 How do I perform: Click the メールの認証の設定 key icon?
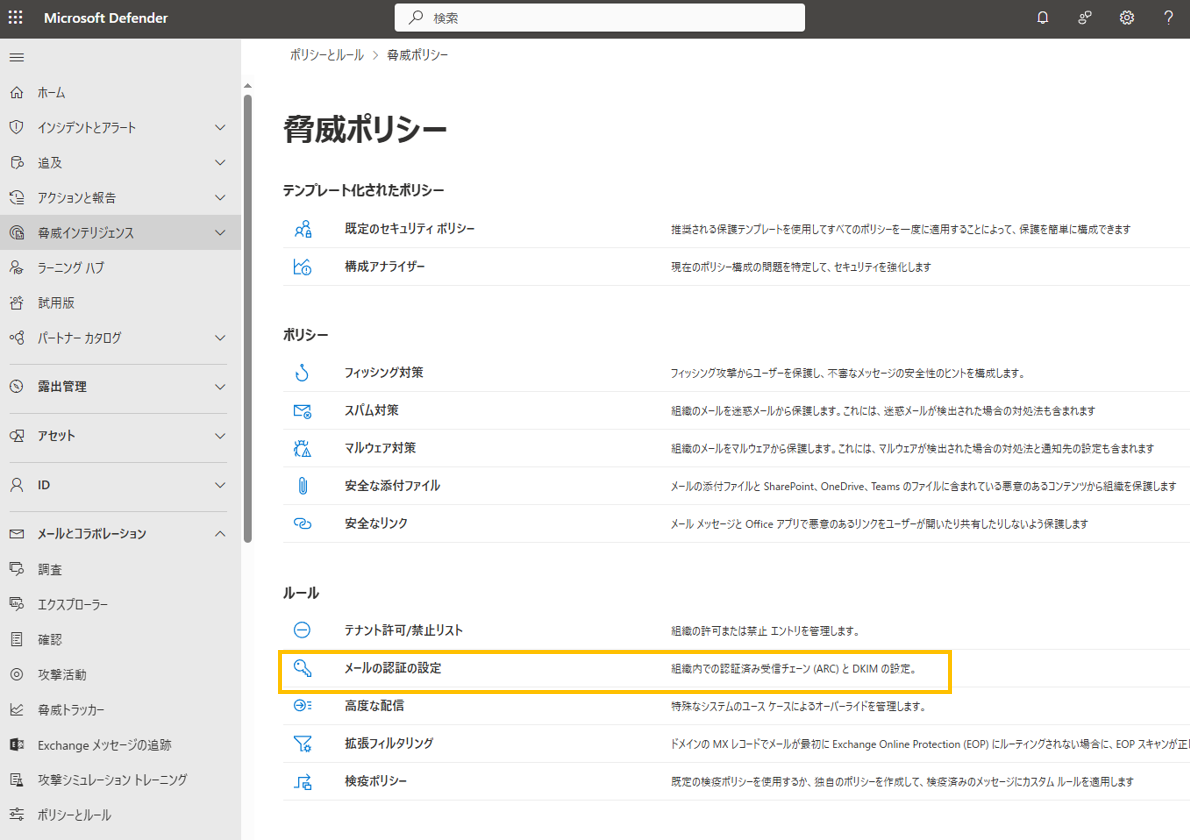tap(302, 668)
